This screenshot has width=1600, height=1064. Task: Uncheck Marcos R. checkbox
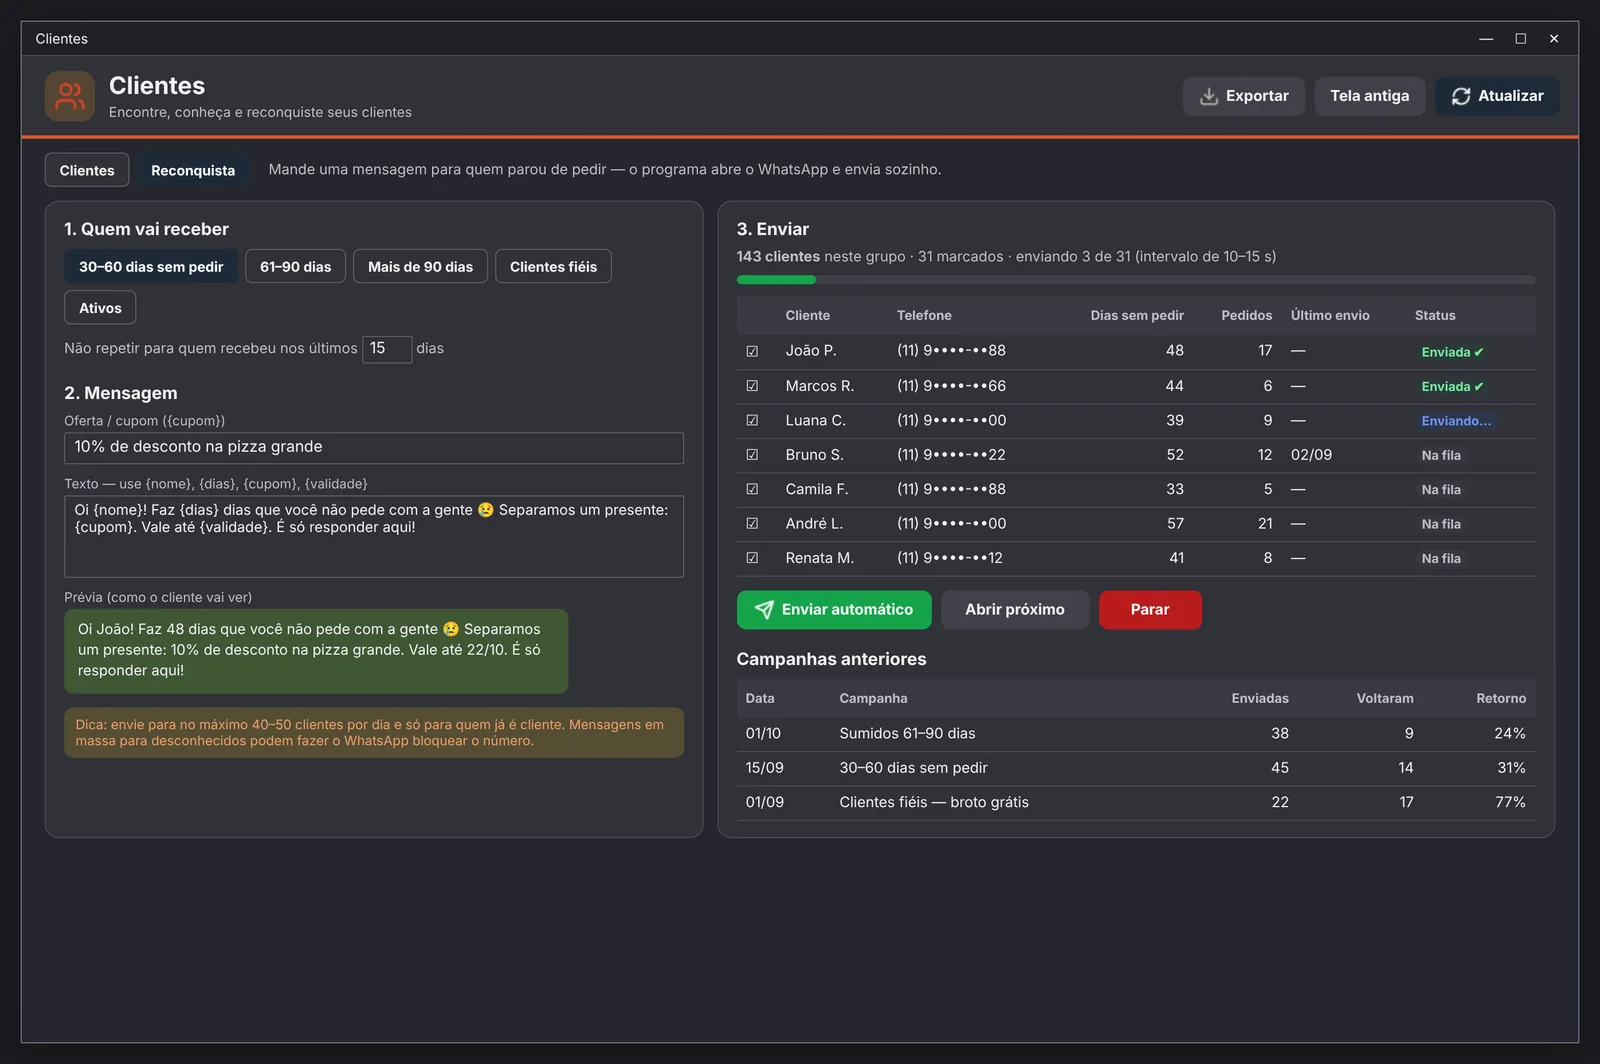752,386
